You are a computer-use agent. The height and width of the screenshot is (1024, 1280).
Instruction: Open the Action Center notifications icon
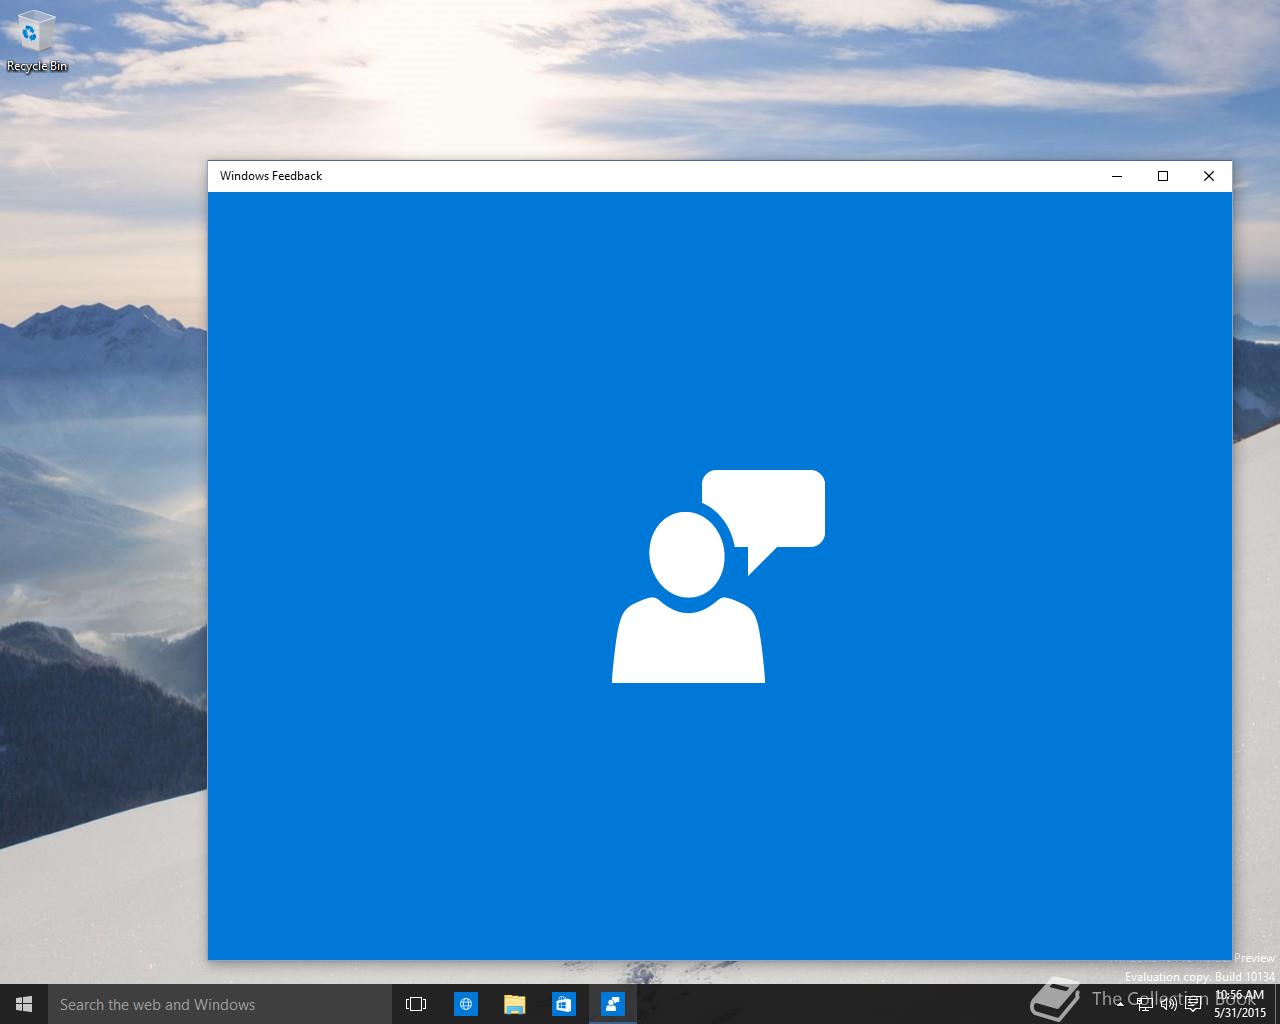coord(1193,1004)
